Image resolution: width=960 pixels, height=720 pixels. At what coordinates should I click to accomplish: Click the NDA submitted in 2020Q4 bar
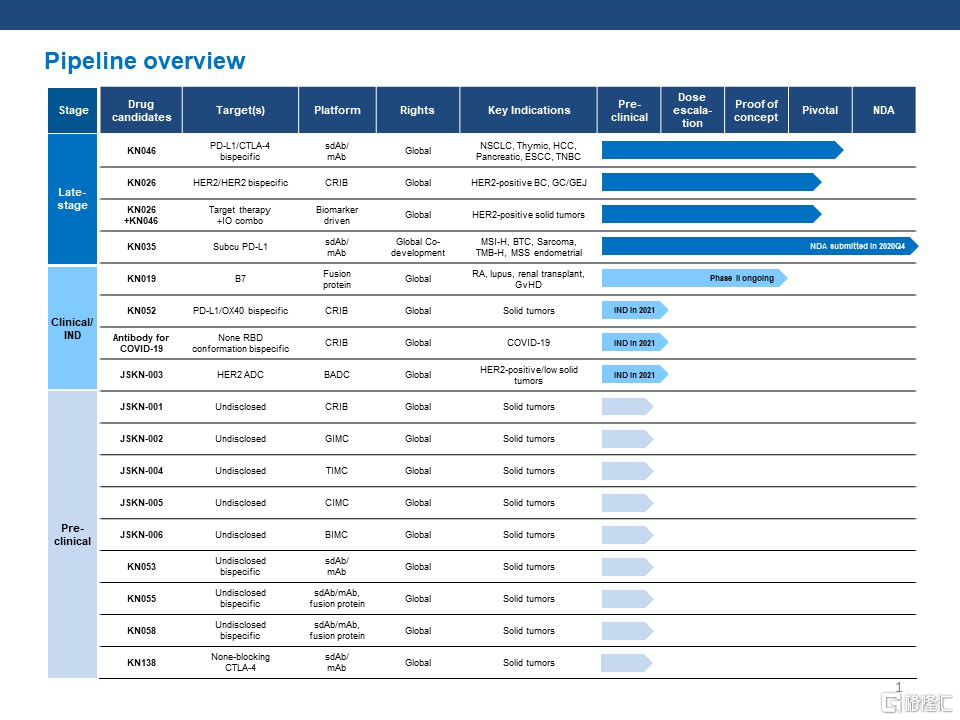click(x=758, y=246)
